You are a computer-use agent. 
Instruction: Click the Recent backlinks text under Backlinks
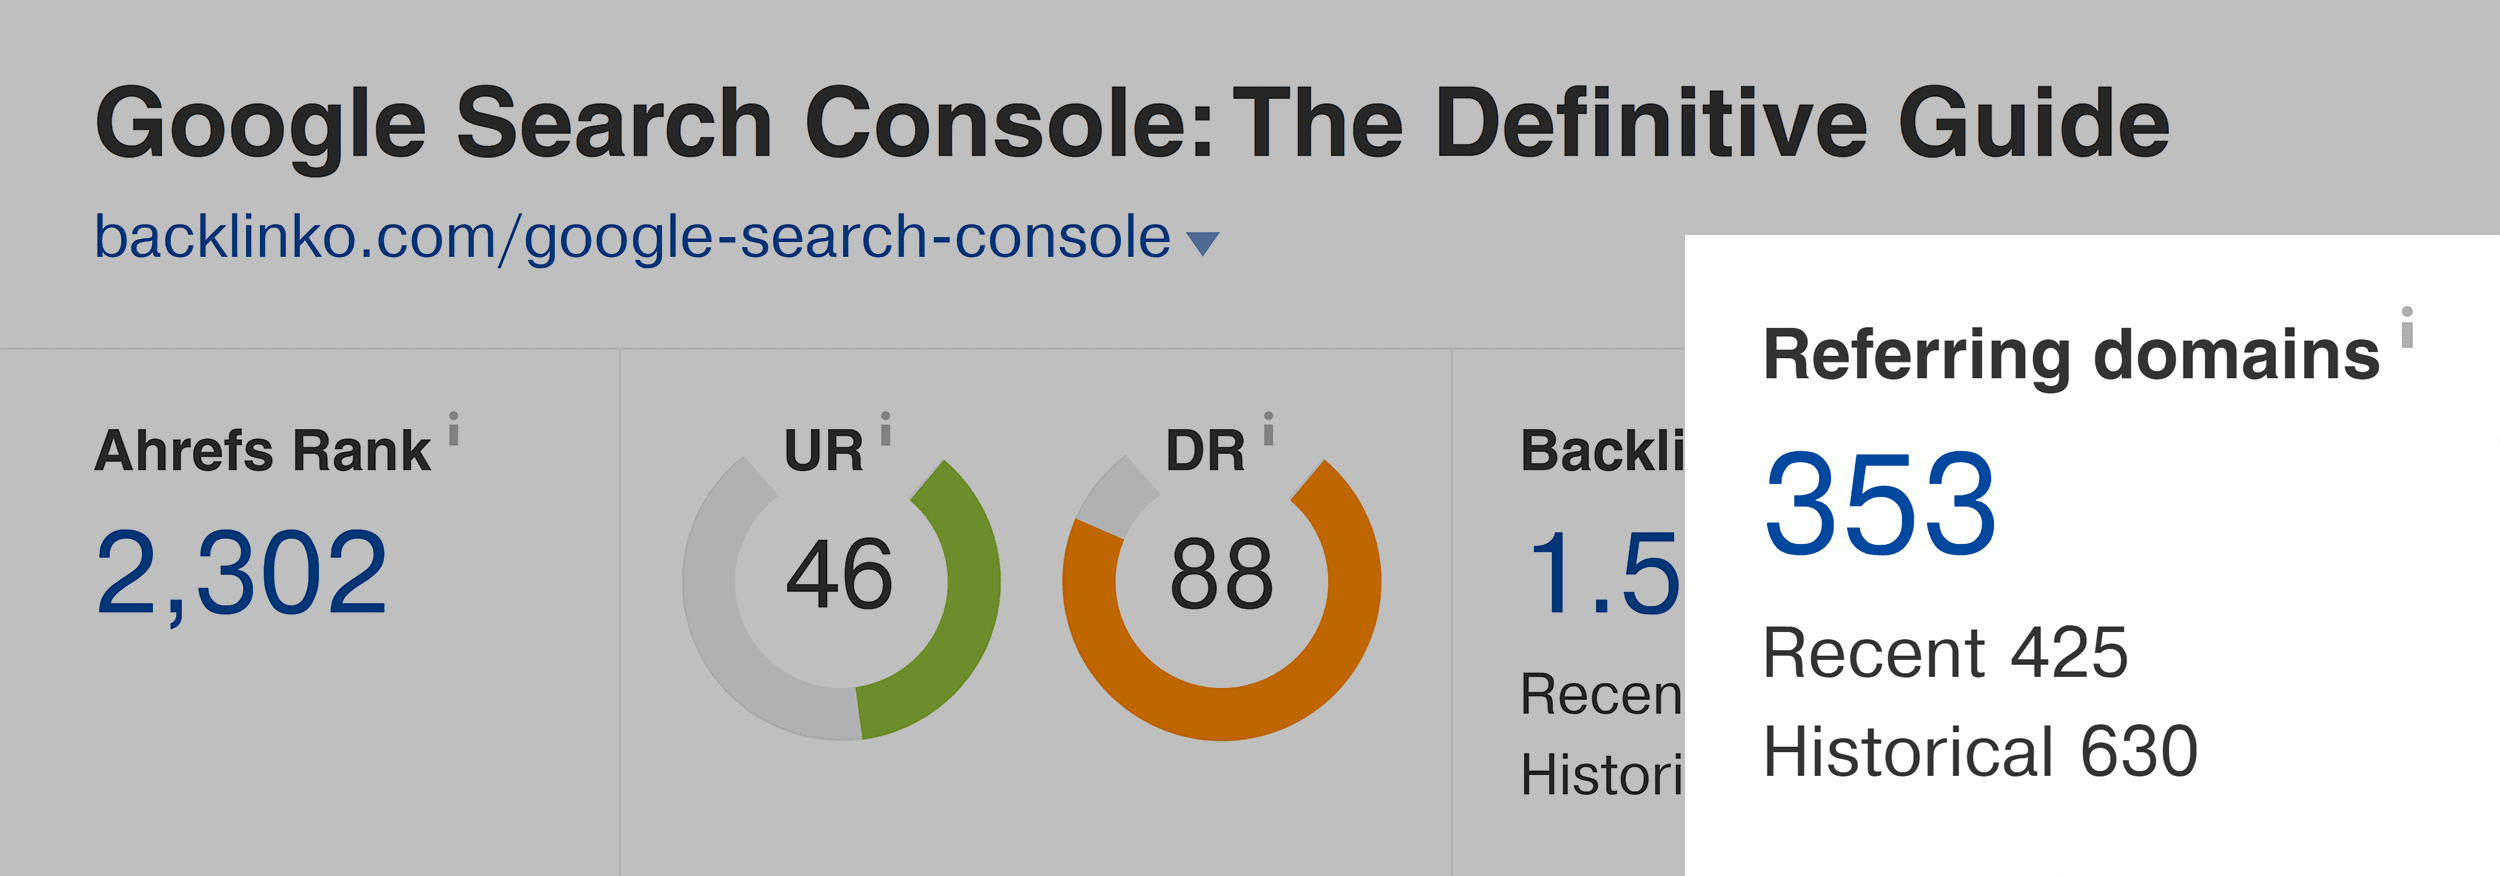tap(1602, 694)
